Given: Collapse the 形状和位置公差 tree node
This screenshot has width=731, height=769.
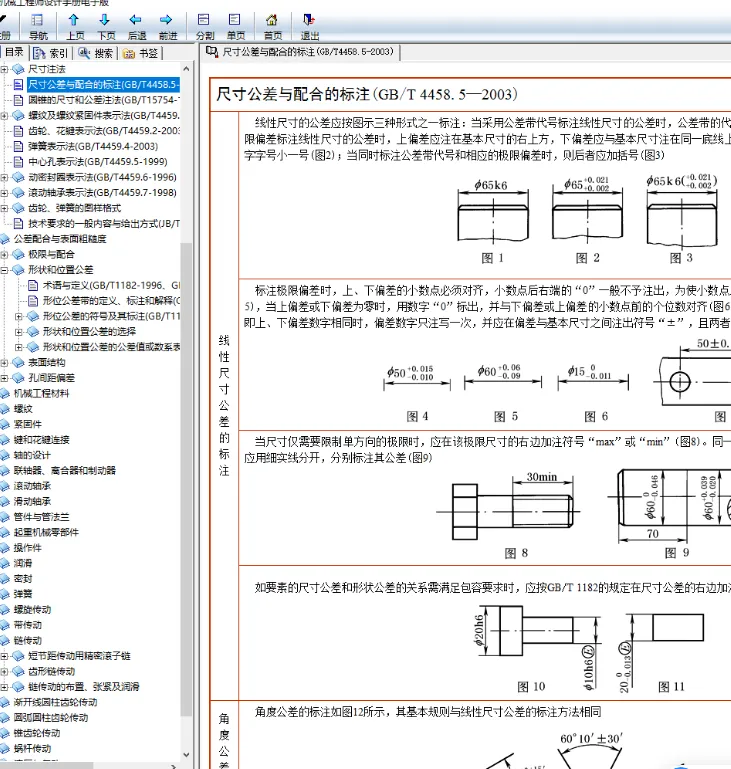Looking at the screenshot, I should (x=4, y=270).
